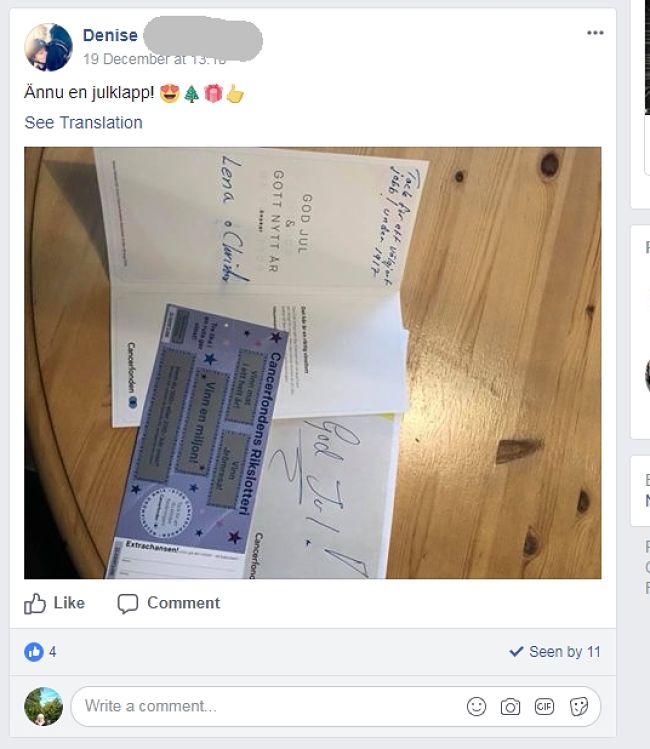Show the Seen by 11 list

(x=555, y=652)
